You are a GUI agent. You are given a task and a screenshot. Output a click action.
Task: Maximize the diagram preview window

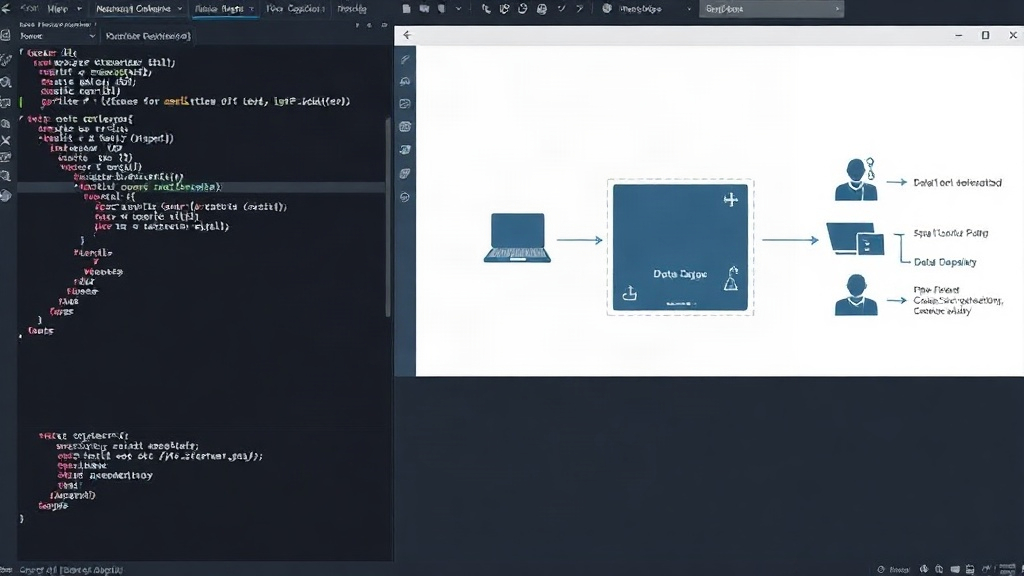click(x=985, y=35)
